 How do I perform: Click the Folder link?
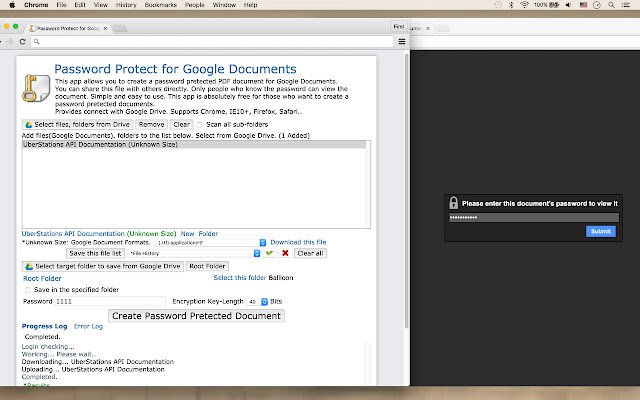(x=208, y=233)
